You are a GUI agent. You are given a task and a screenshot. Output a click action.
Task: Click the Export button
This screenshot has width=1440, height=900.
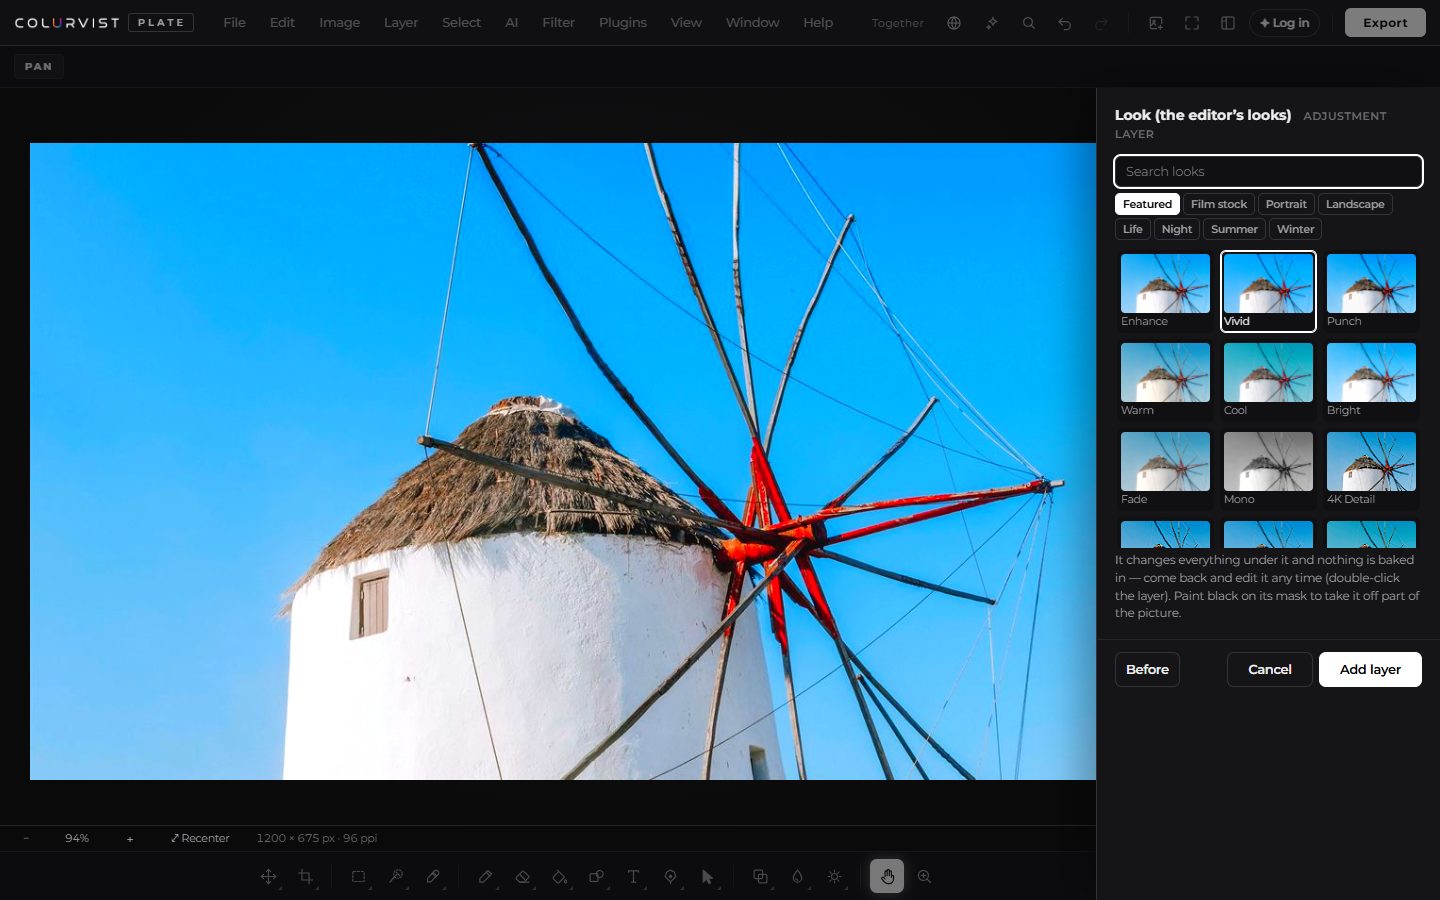1385,23
